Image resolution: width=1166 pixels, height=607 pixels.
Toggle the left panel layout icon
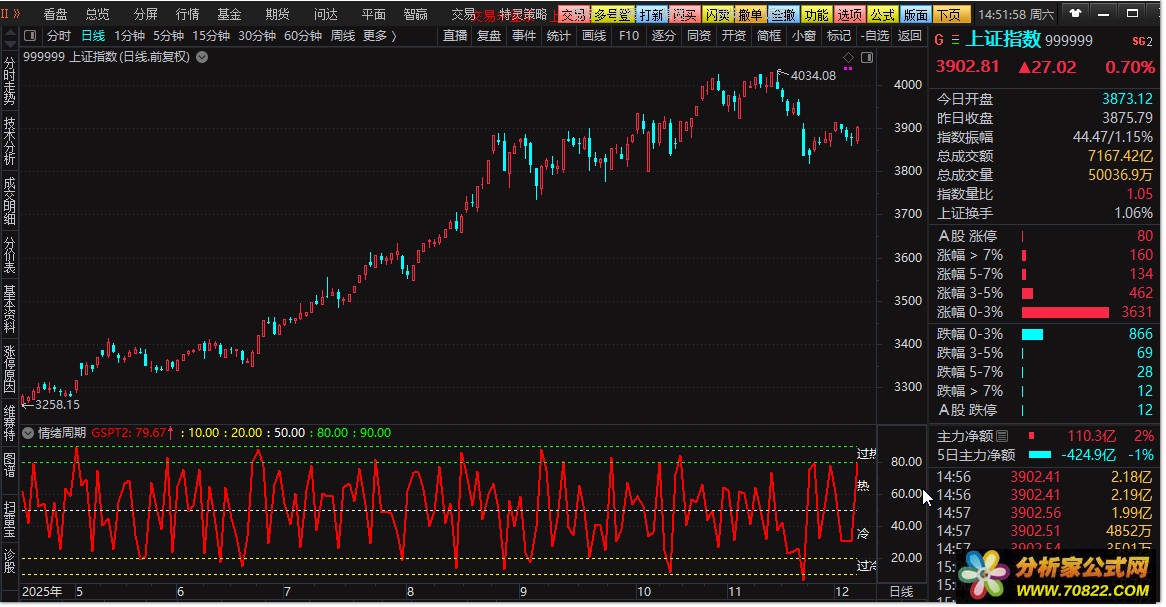point(30,36)
